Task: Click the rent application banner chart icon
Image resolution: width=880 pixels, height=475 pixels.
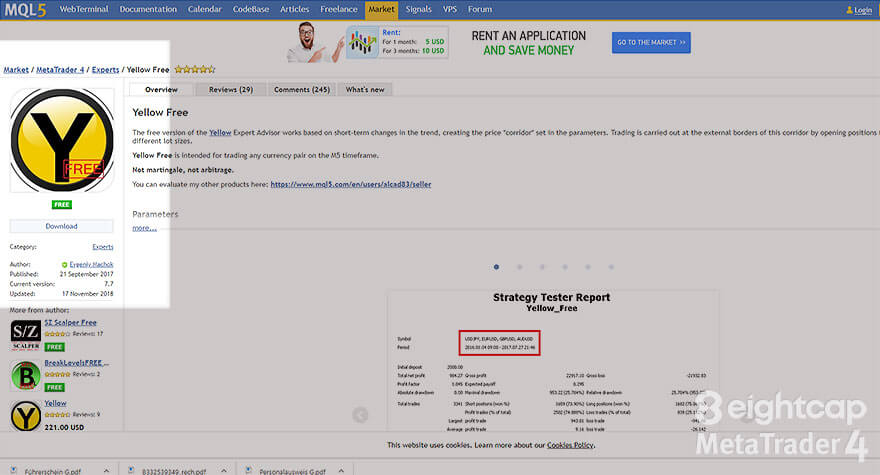Action: coord(362,42)
